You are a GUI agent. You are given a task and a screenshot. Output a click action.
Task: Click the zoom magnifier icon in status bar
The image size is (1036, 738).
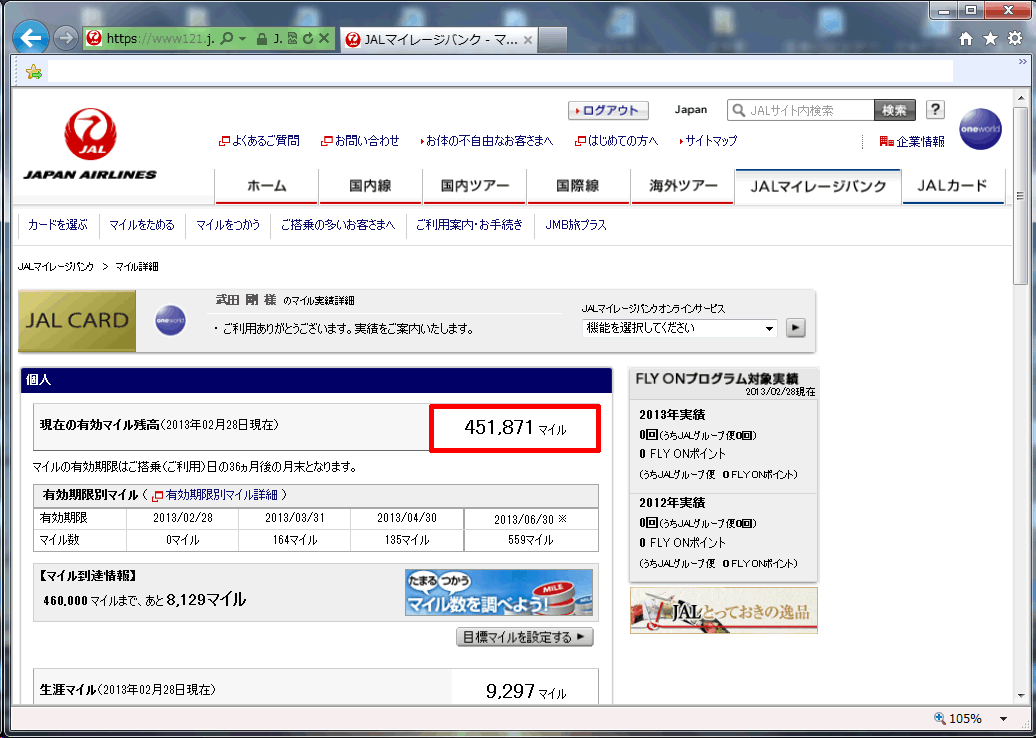pos(940,718)
